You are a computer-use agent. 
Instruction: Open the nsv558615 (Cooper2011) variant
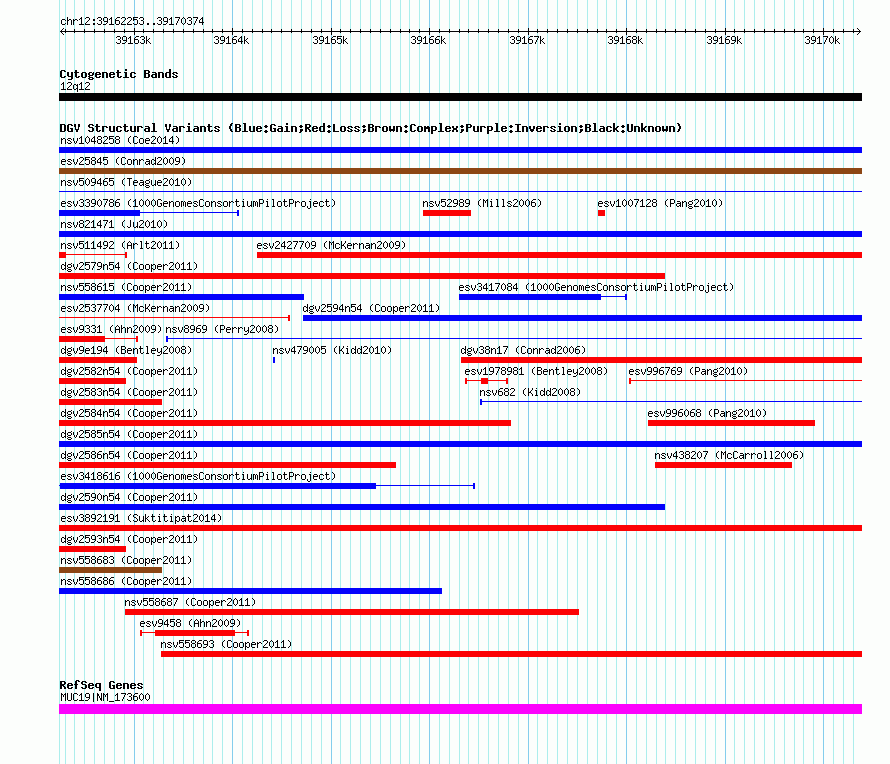[x=126, y=287]
